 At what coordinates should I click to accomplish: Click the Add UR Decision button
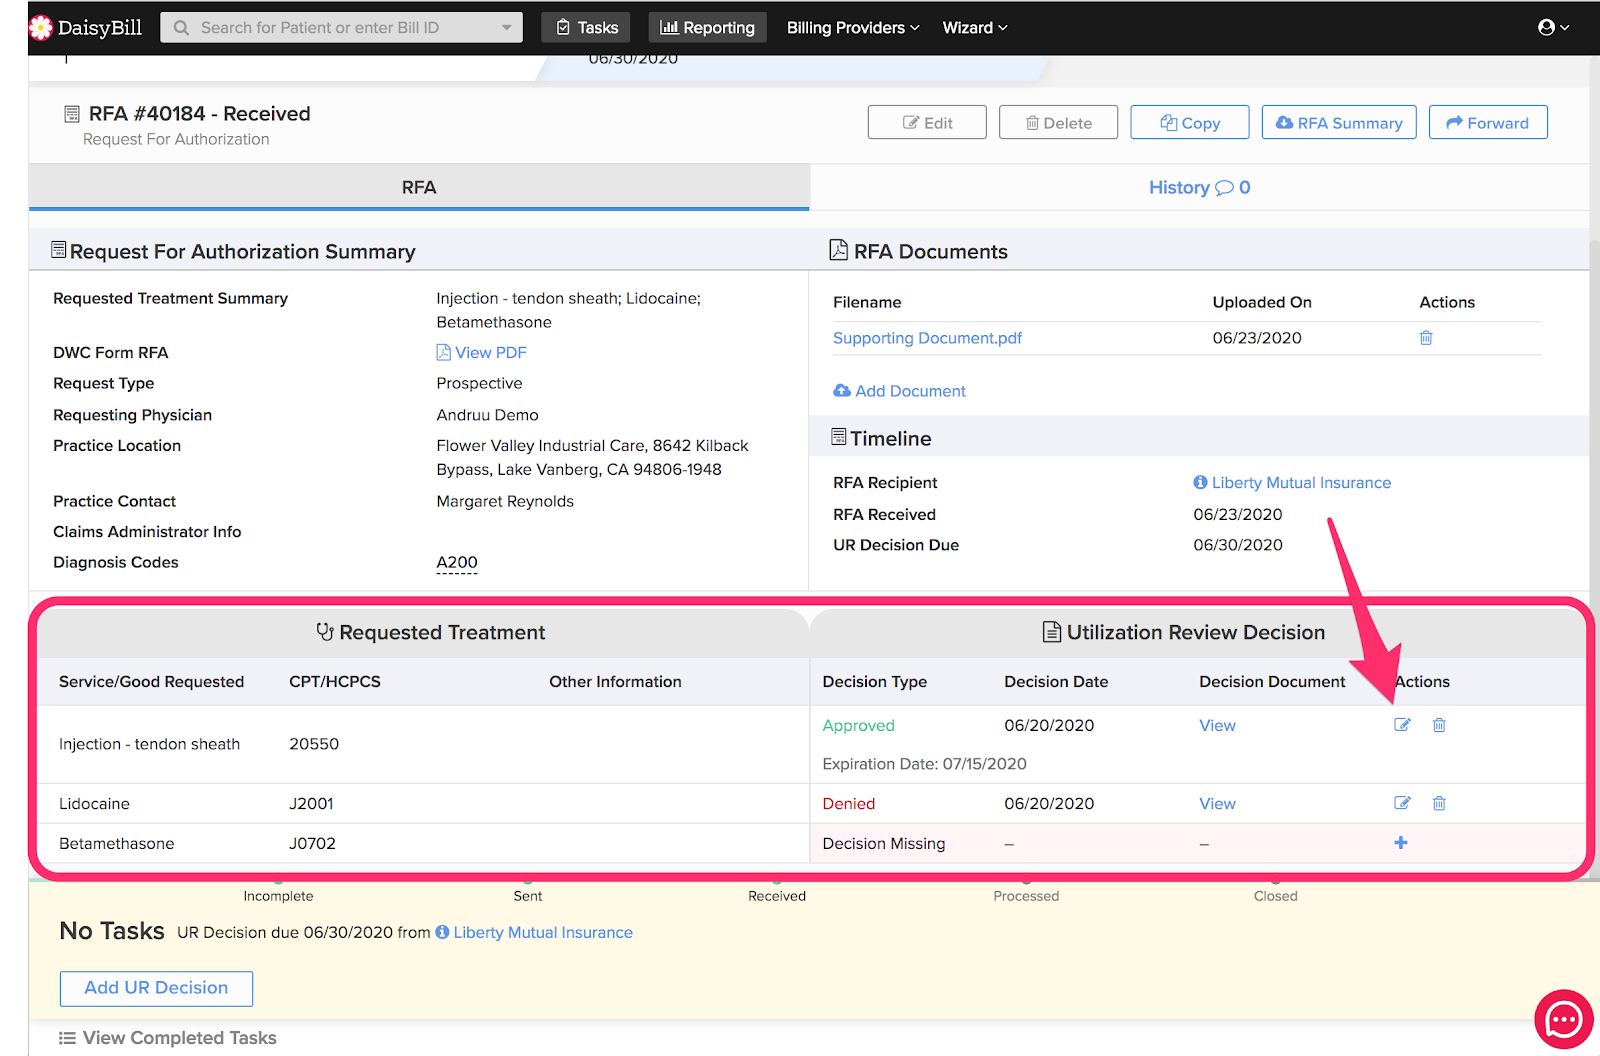[x=156, y=988]
